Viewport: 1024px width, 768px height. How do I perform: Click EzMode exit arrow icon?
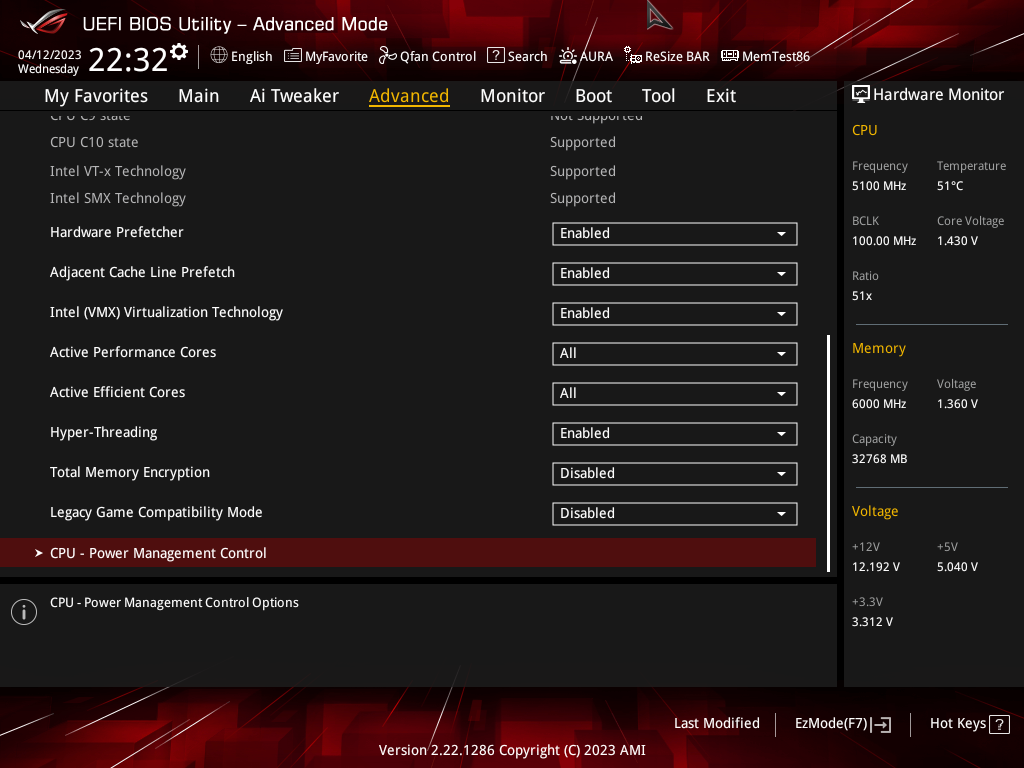tap(881, 724)
